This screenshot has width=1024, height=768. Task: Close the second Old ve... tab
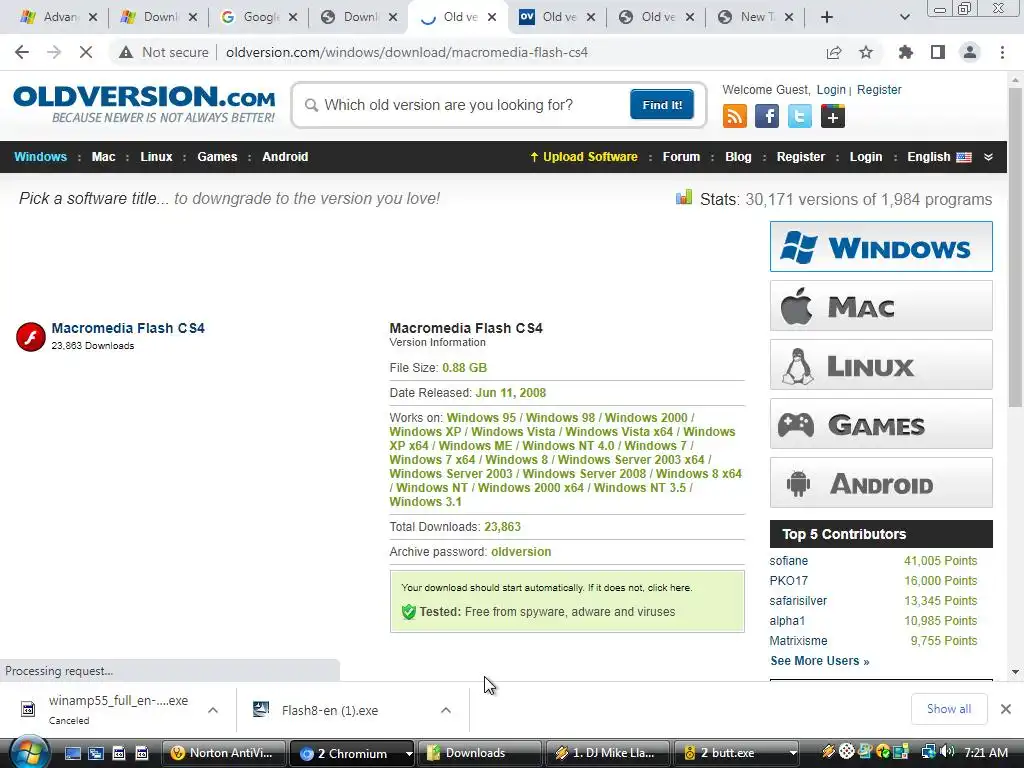(590, 17)
